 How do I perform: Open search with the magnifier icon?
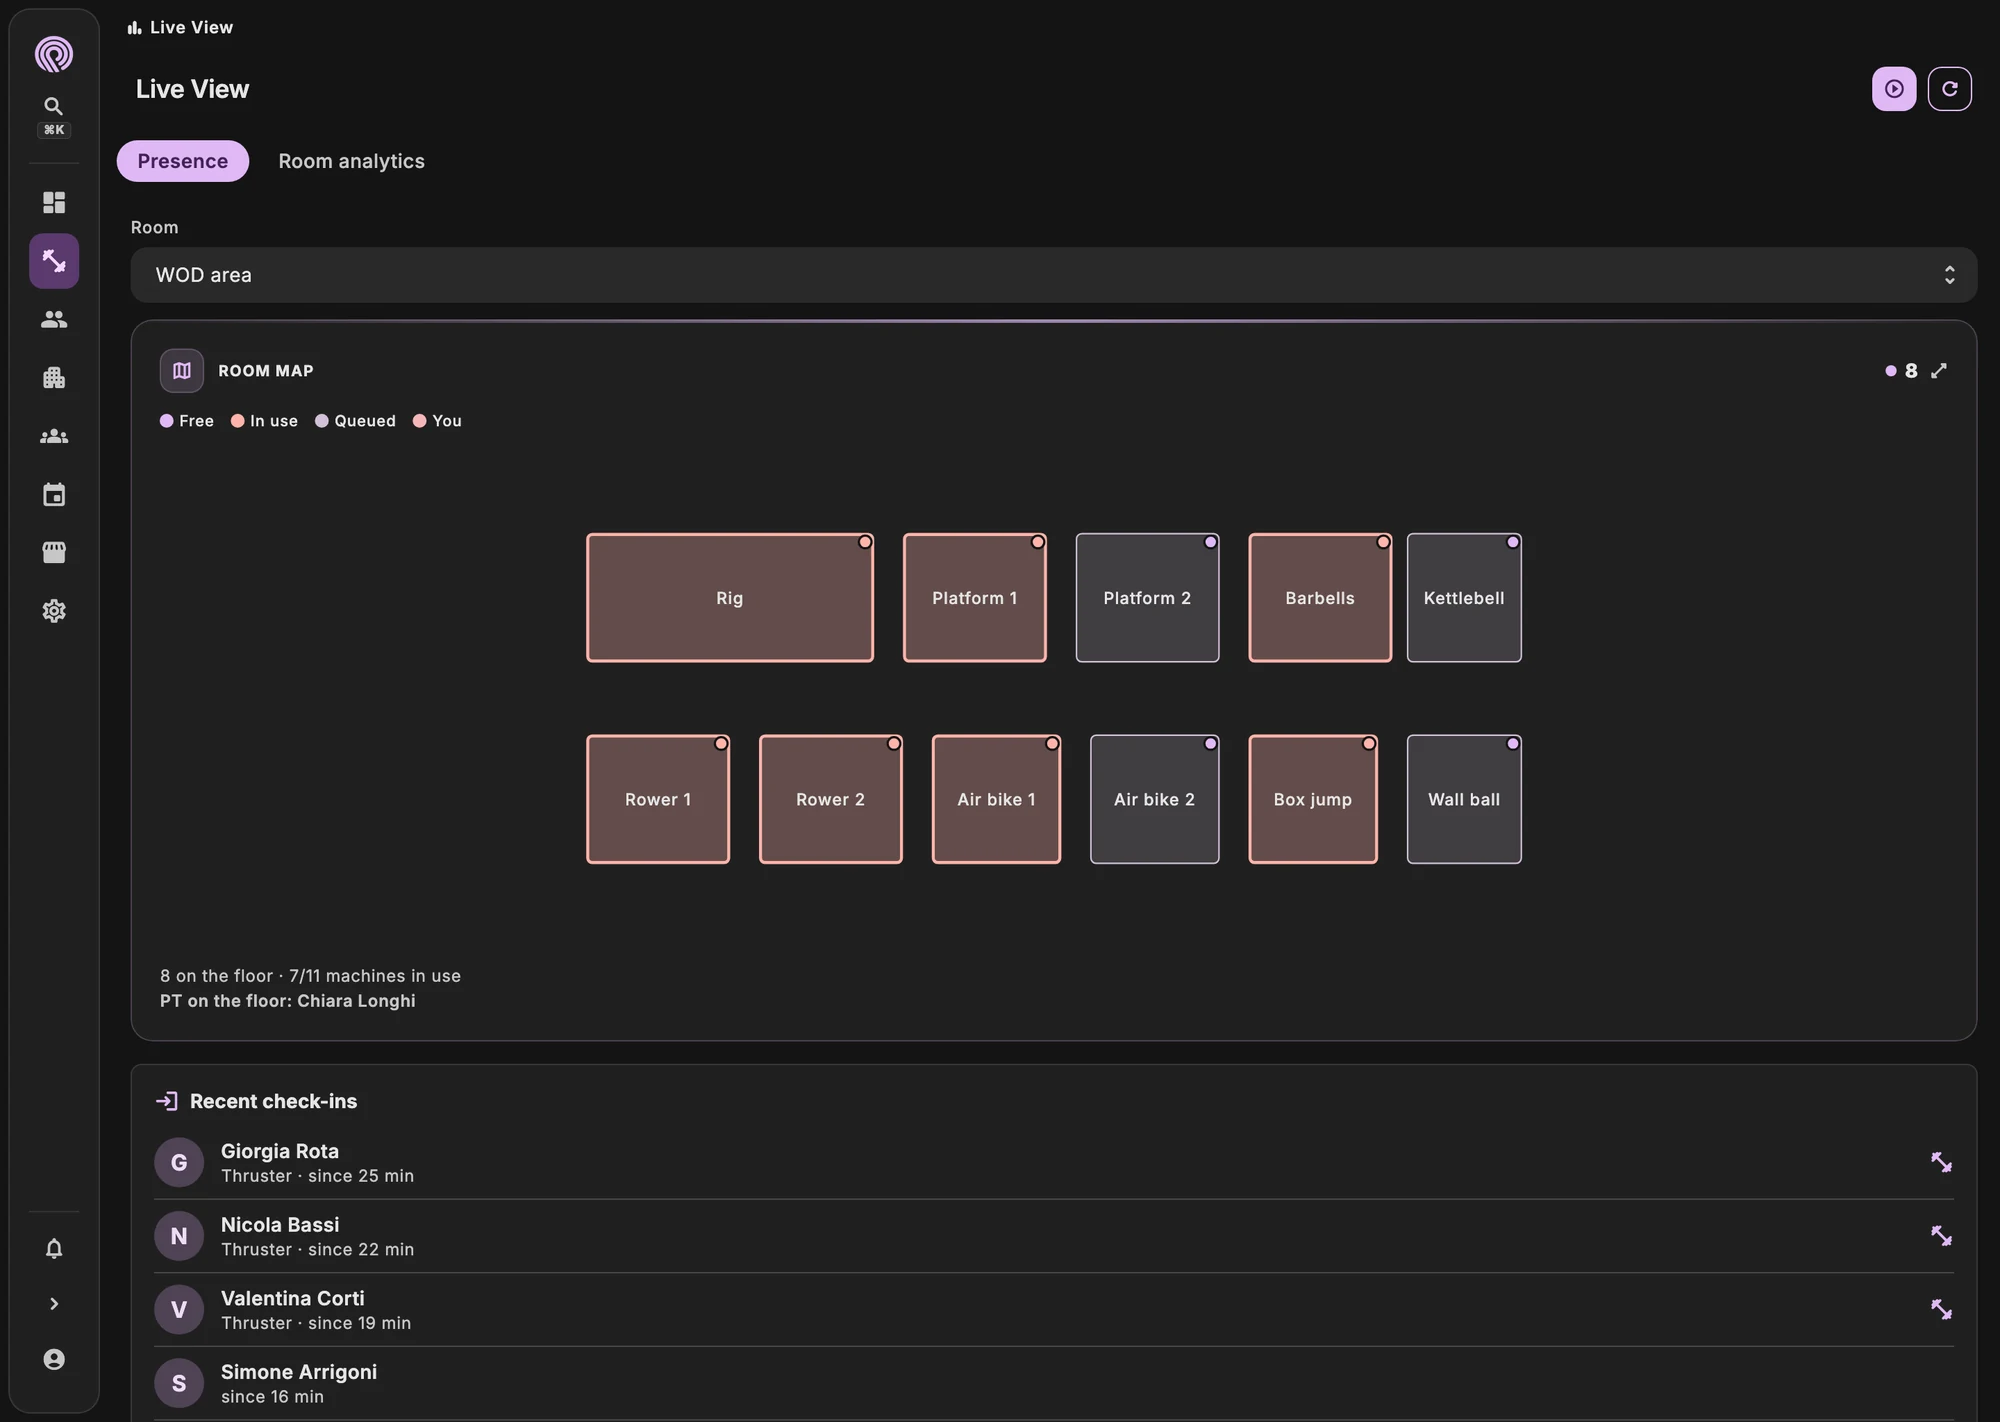54,106
